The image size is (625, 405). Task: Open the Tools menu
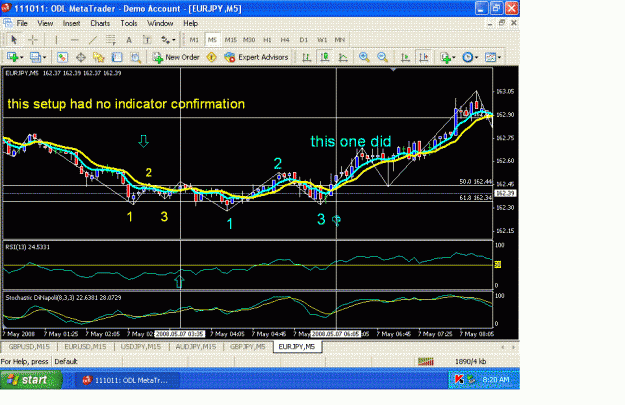[129, 23]
